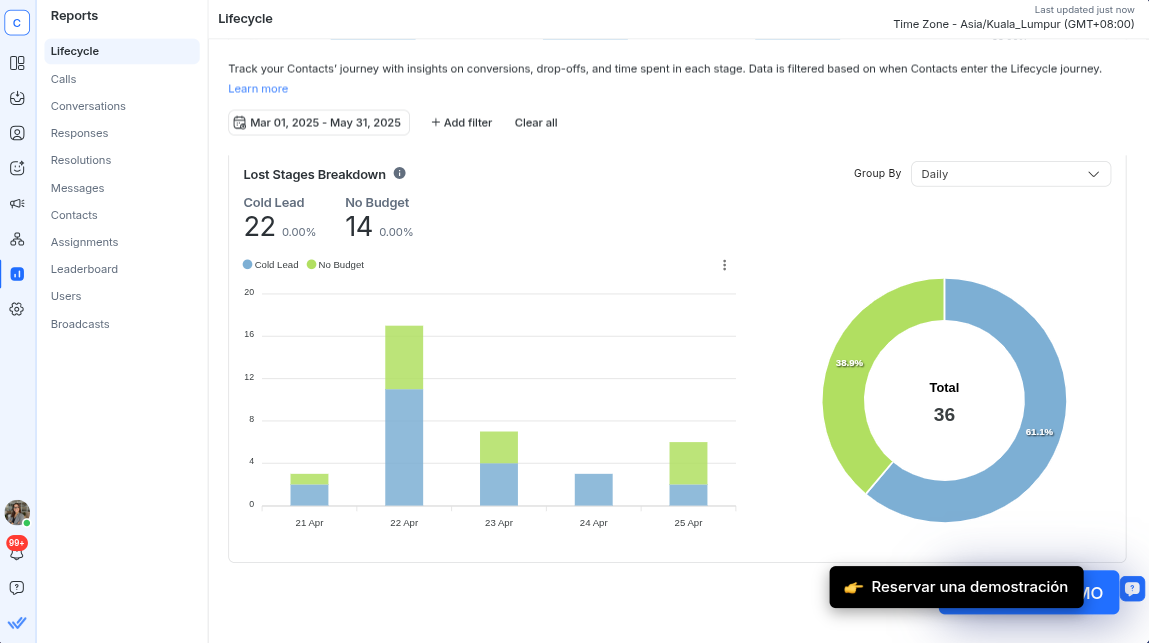
Task: Click Clear all filters
Action: click(x=536, y=122)
